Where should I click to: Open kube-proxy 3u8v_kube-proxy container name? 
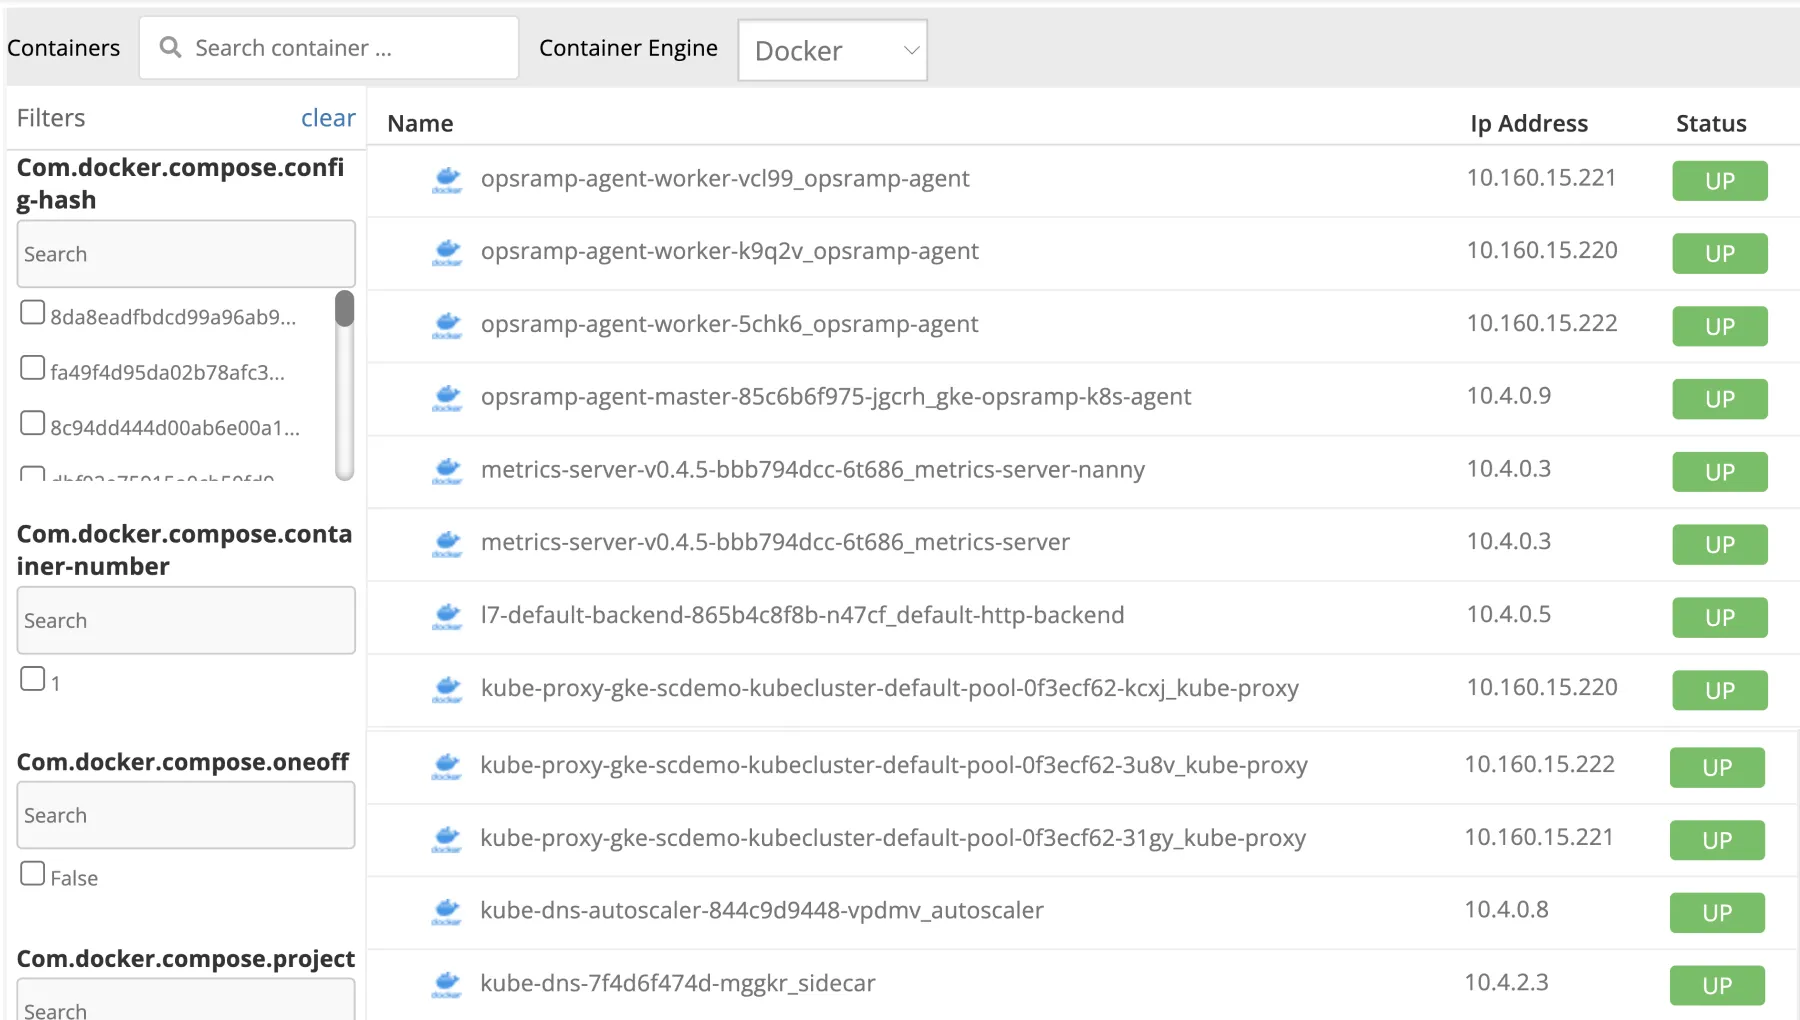coord(894,765)
